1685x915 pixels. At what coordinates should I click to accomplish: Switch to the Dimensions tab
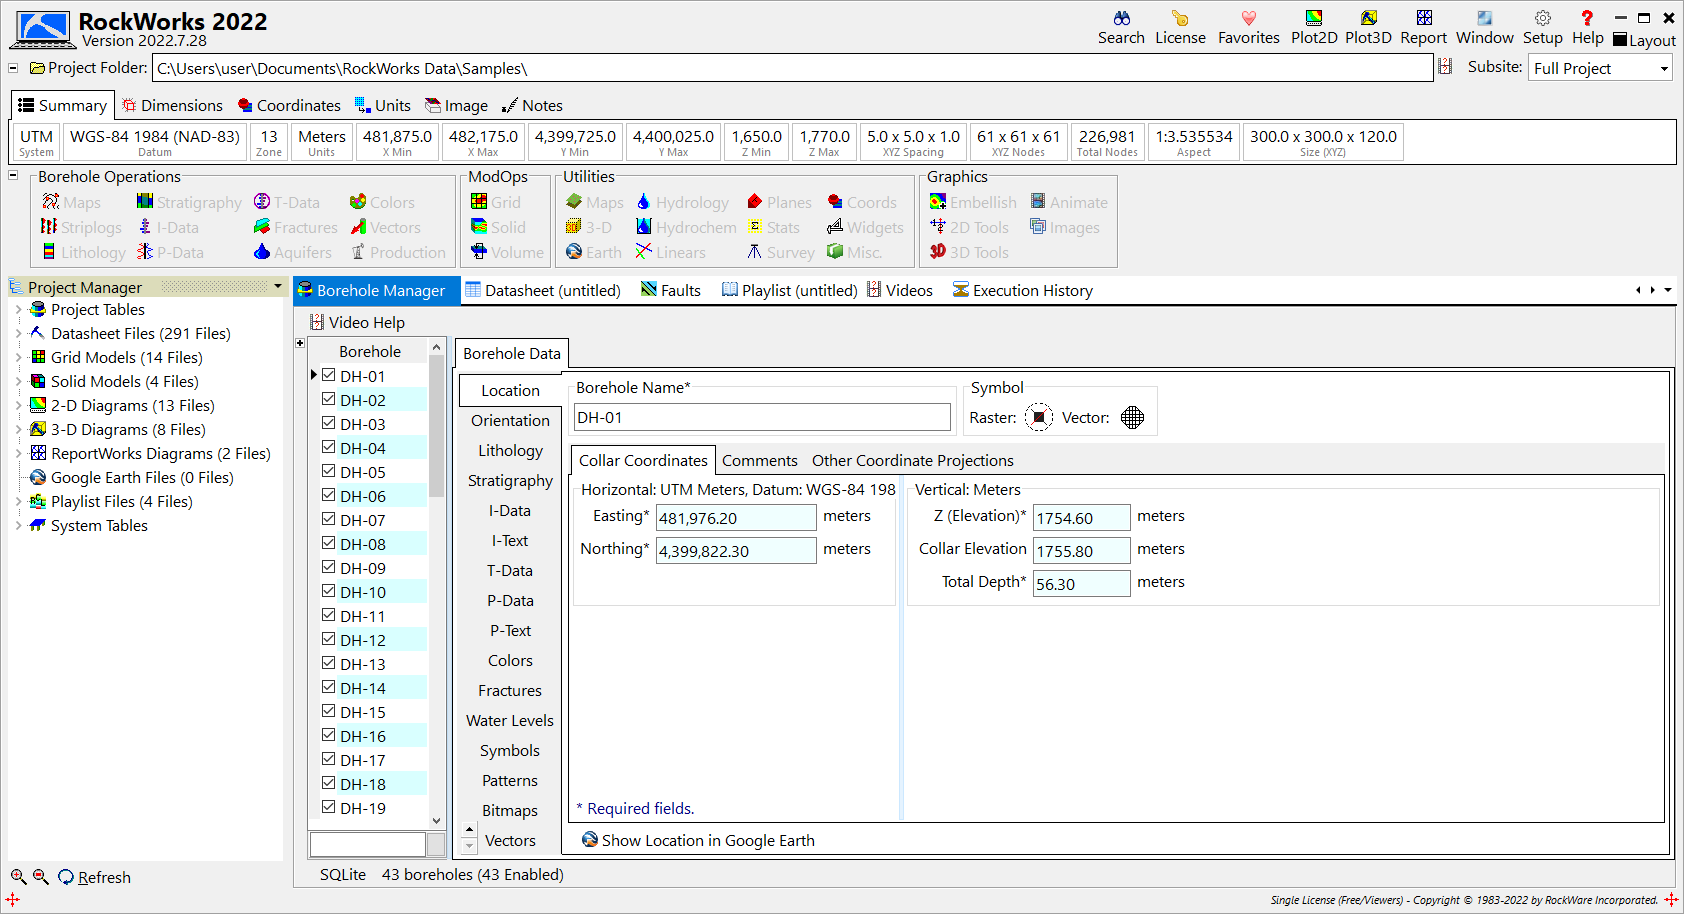point(172,105)
